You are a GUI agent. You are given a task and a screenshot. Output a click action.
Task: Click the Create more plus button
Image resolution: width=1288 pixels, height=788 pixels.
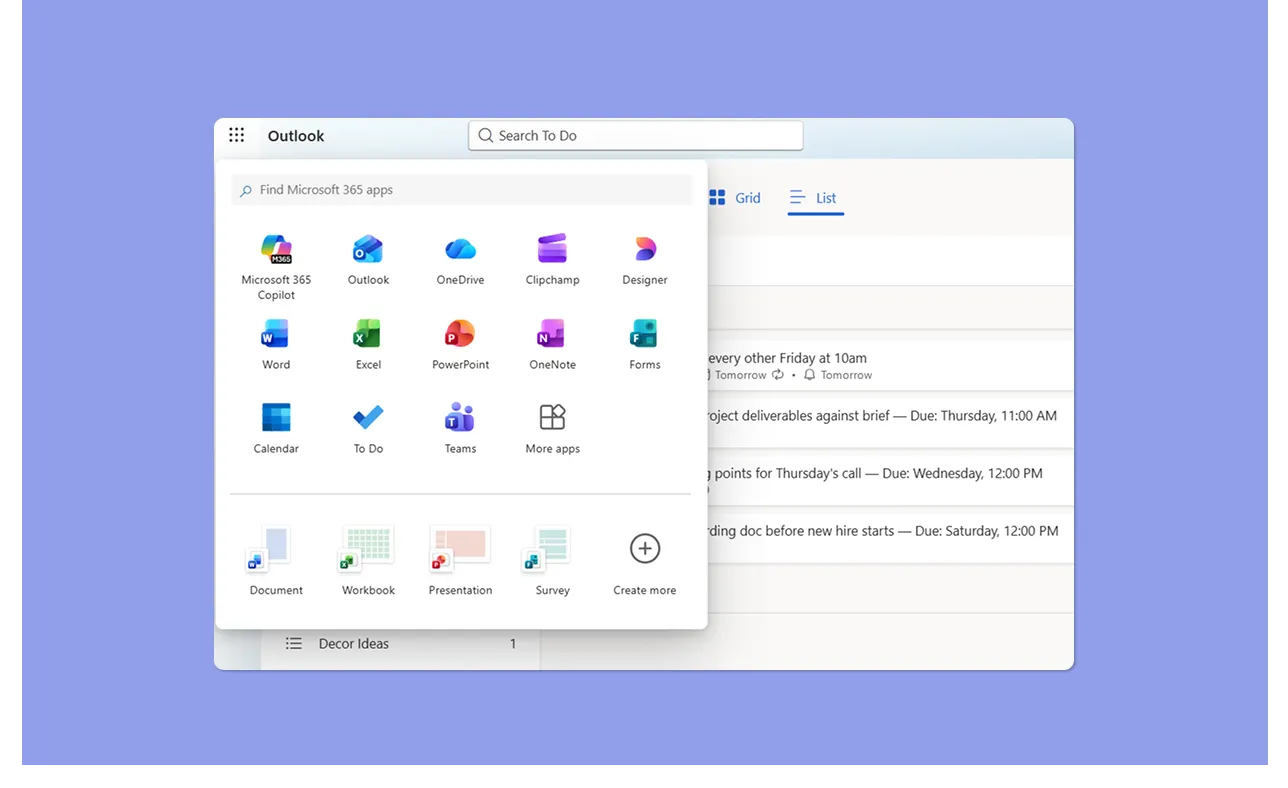point(645,549)
